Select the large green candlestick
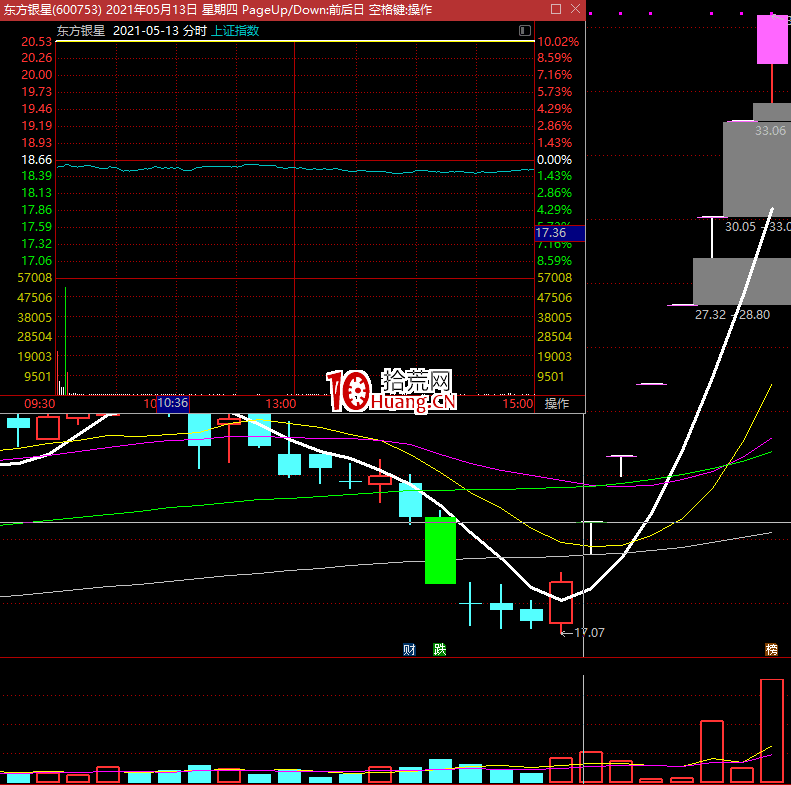Image resolution: width=791 pixels, height=785 pixels. [x=440, y=550]
